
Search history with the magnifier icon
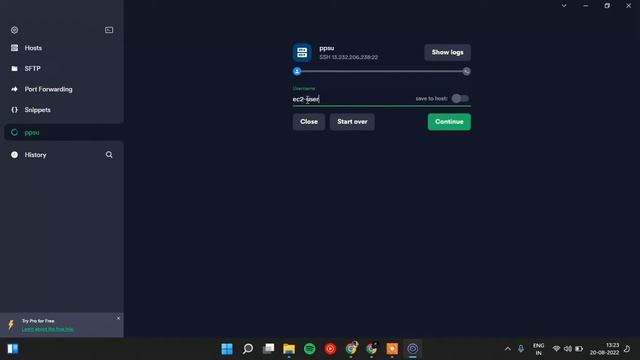(109, 155)
